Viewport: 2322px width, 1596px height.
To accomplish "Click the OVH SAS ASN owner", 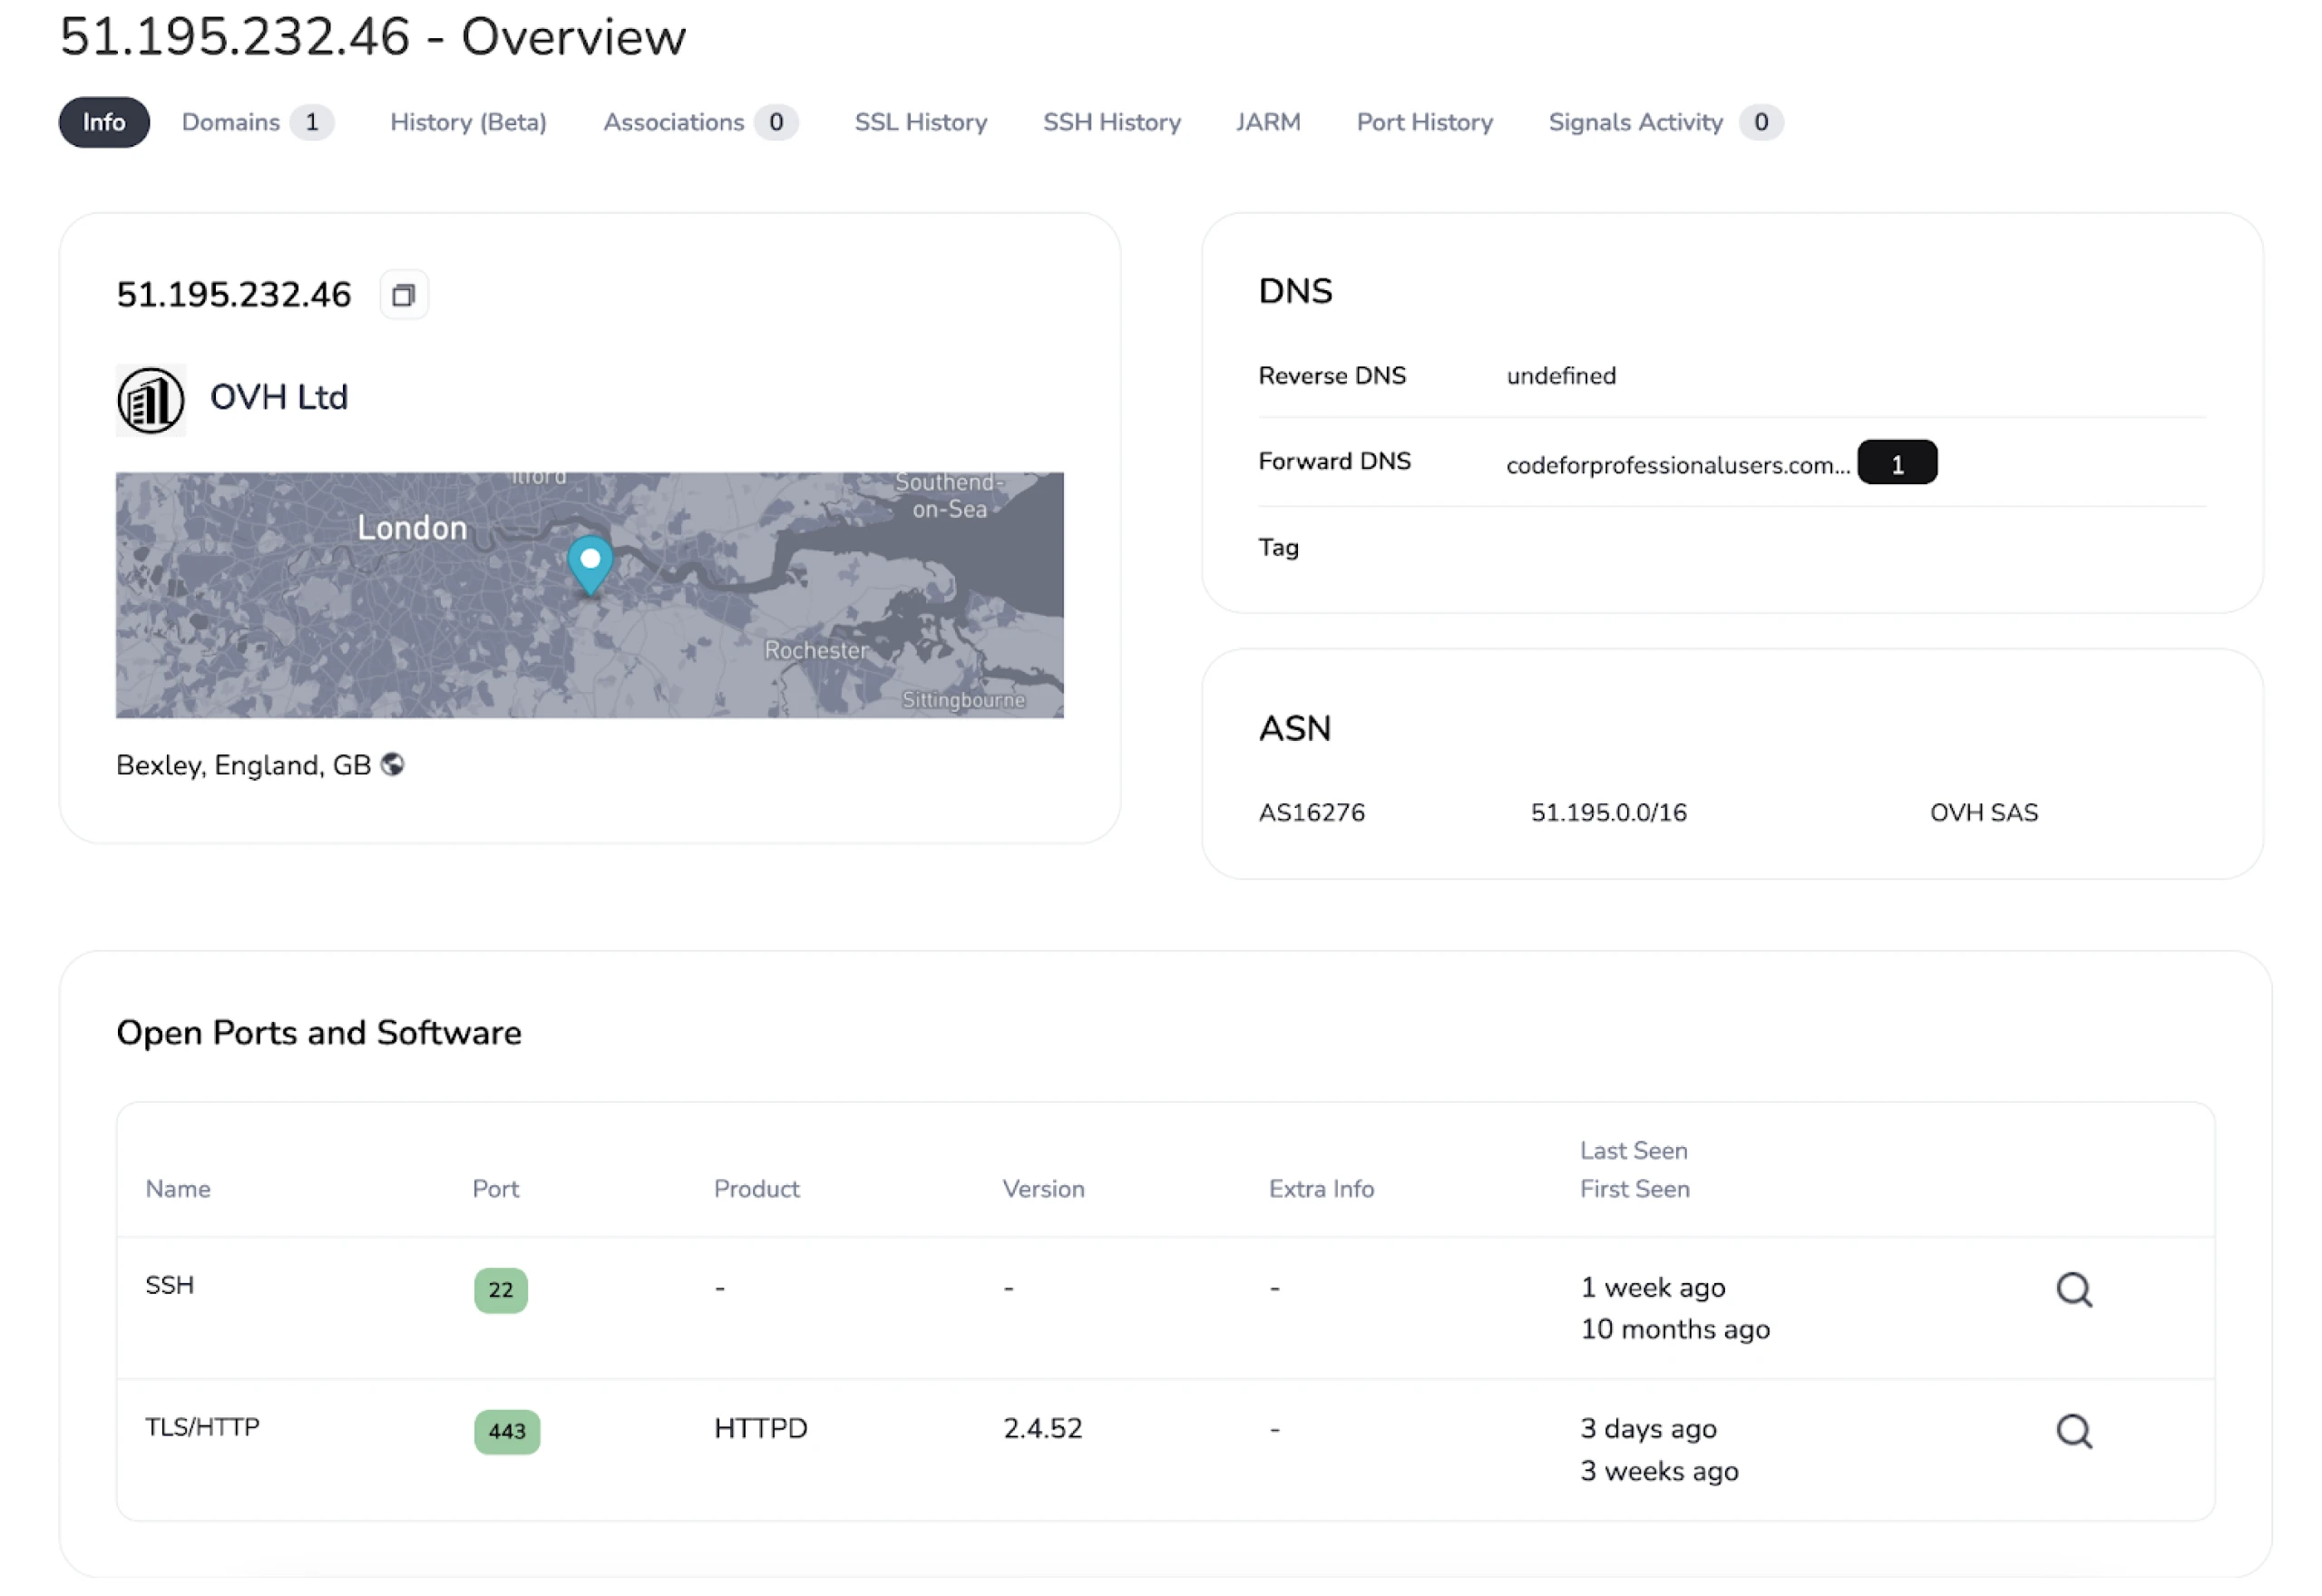I will tap(1984, 813).
